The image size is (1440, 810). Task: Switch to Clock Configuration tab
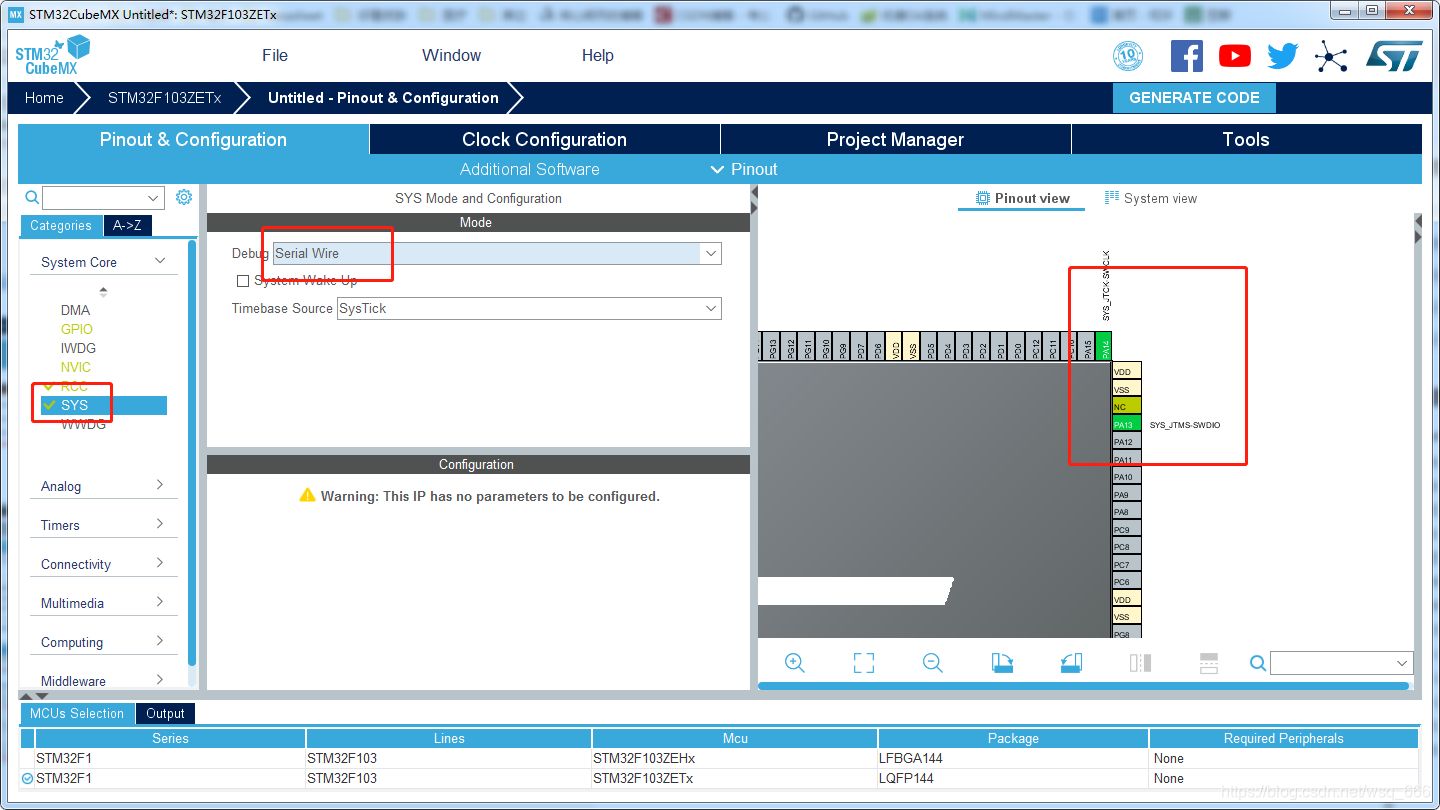(x=544, y=140)
